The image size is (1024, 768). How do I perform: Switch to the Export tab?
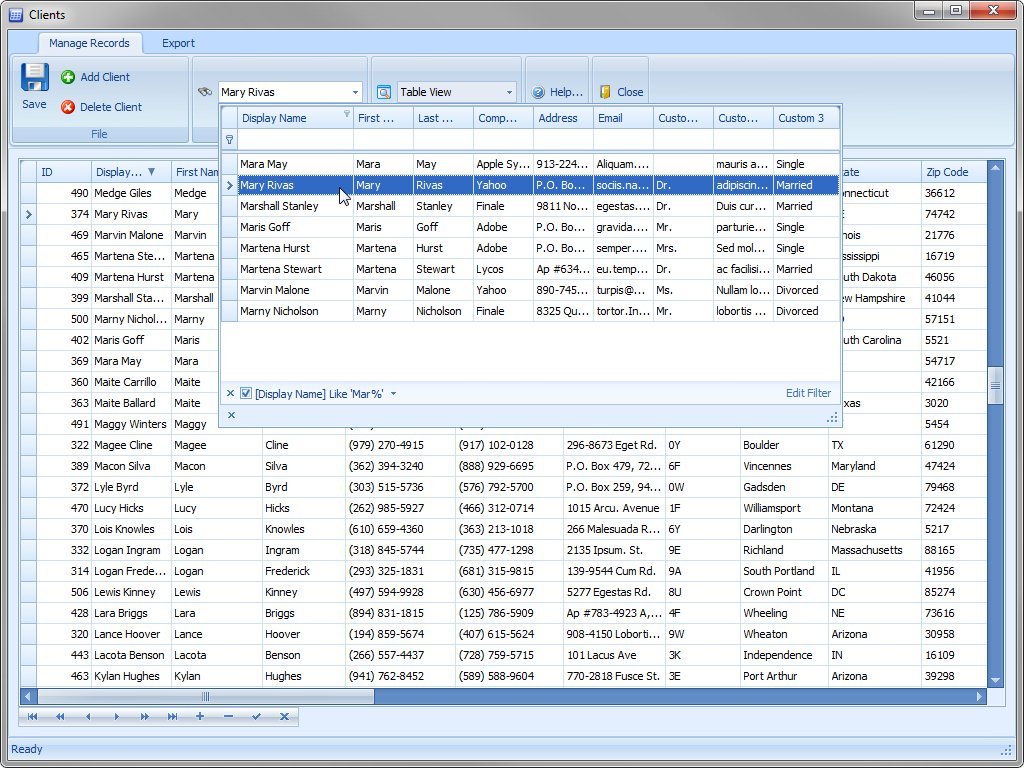point(178,43)
